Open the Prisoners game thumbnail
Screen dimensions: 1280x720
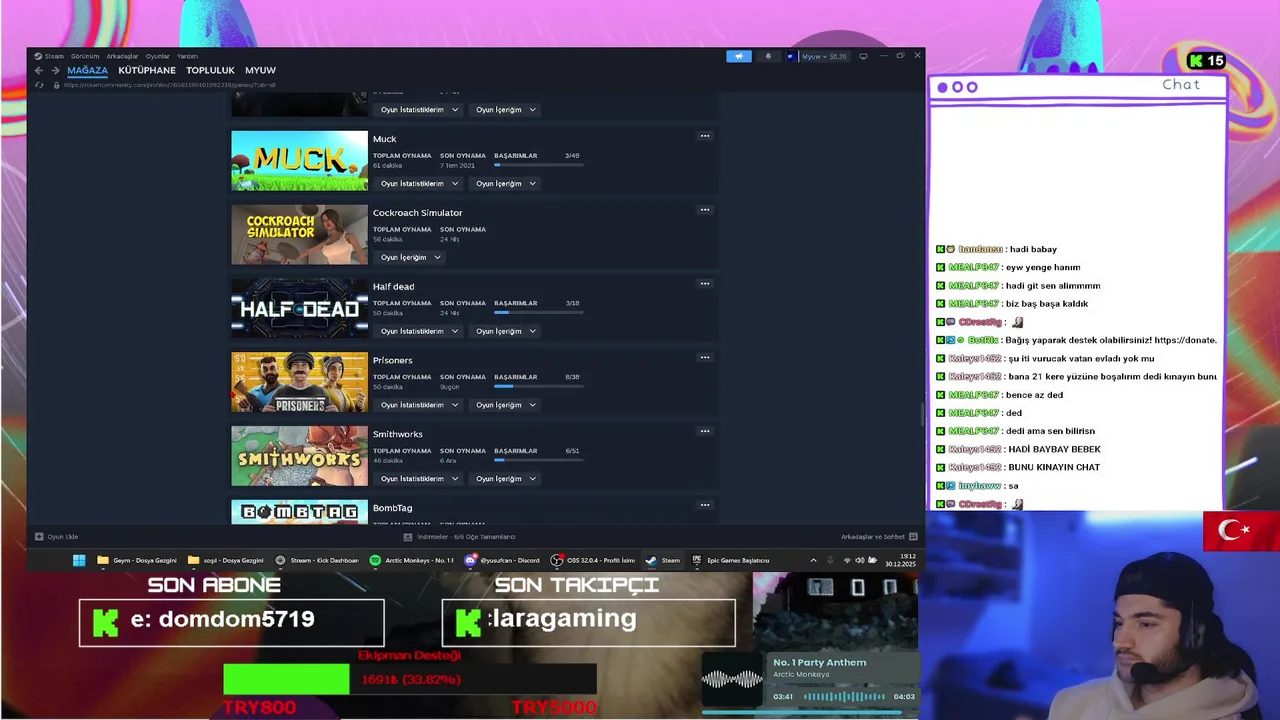(299, 382)
